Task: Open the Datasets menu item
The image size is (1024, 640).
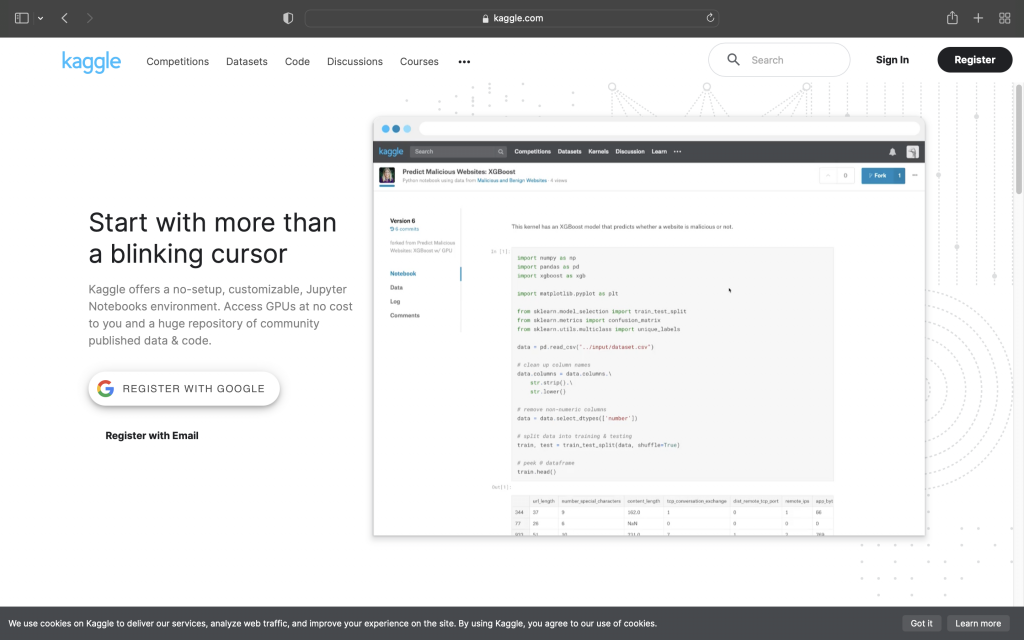Action: (x=247, y=61)
